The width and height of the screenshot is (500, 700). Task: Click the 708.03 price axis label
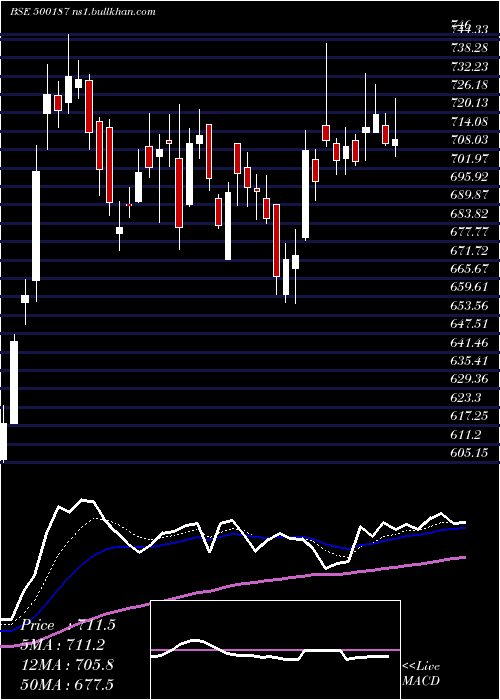click(x=470, y=140)
